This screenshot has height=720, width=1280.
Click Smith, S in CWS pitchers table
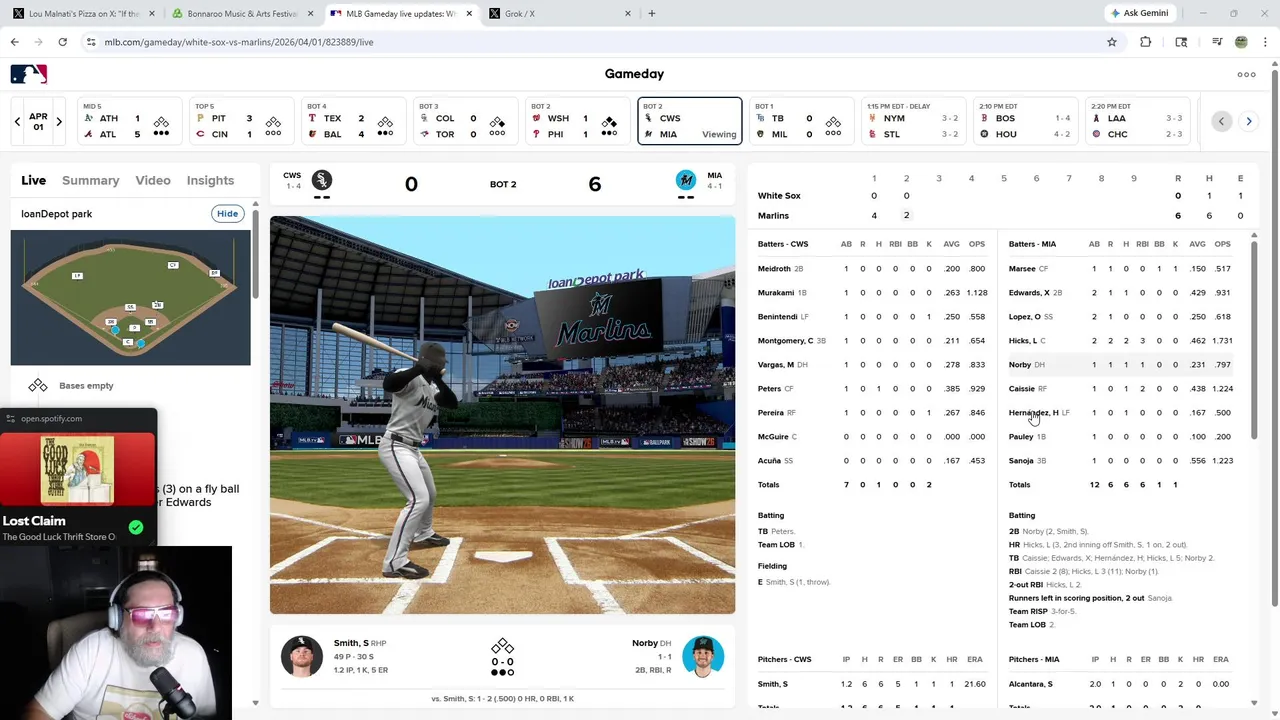[x=773, y=684]
